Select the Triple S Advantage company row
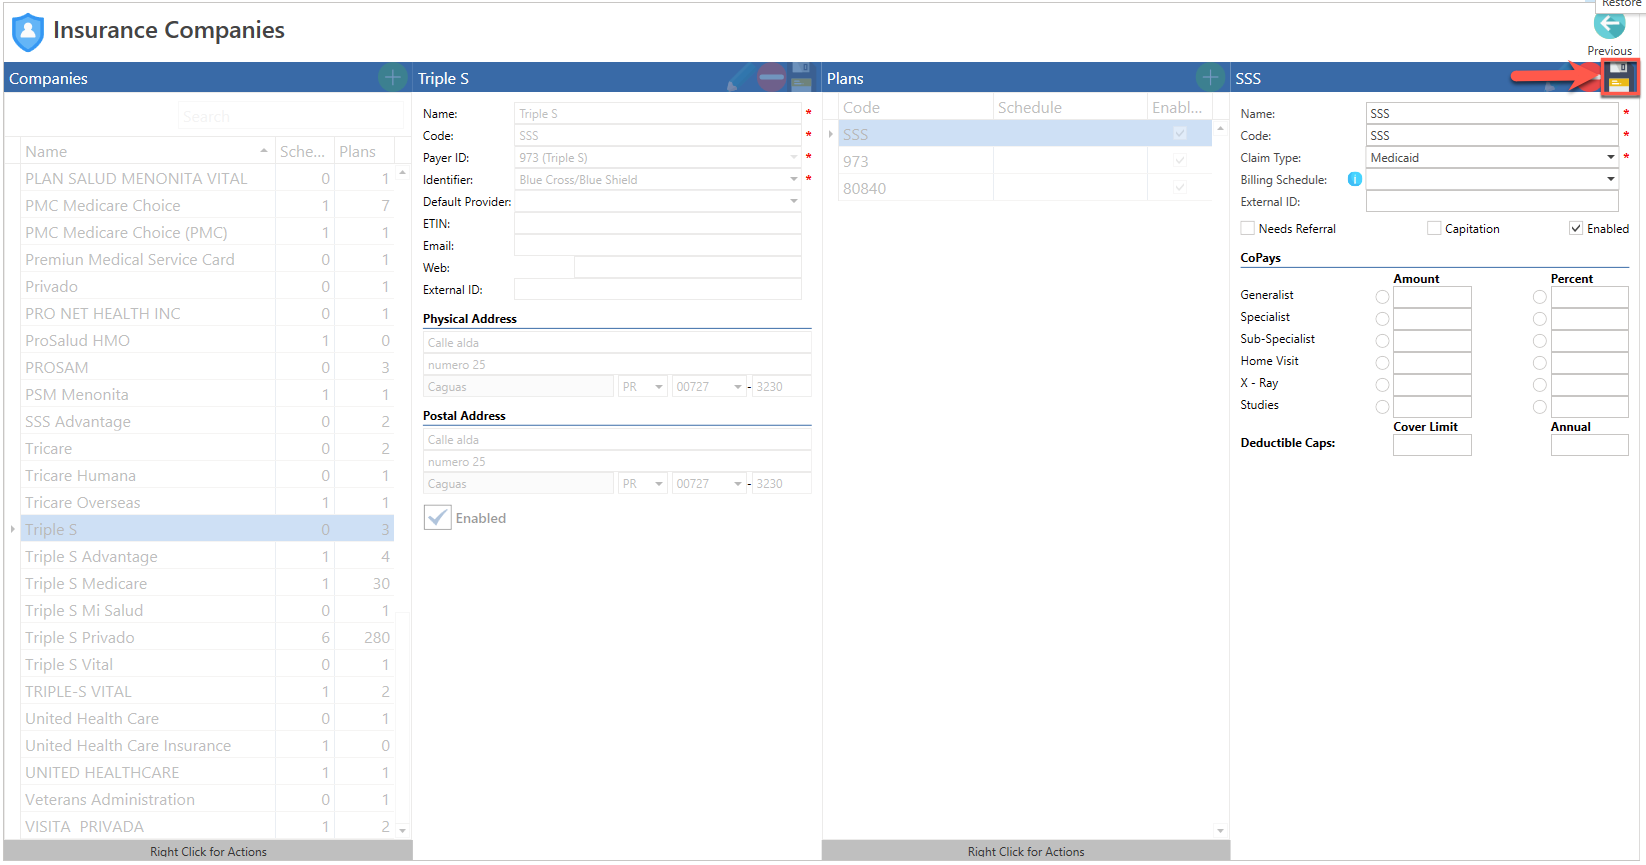1646x865 pixels. (207, 556)
